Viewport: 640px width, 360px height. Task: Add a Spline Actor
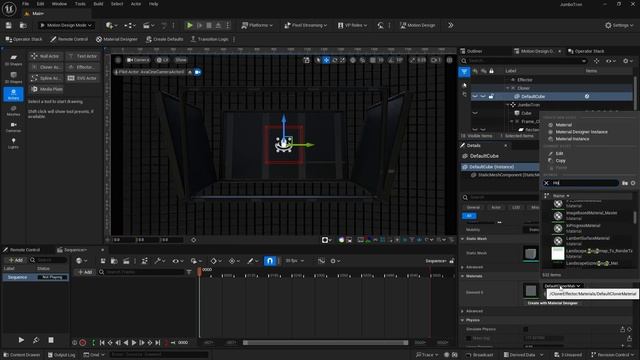click(46, 78)
